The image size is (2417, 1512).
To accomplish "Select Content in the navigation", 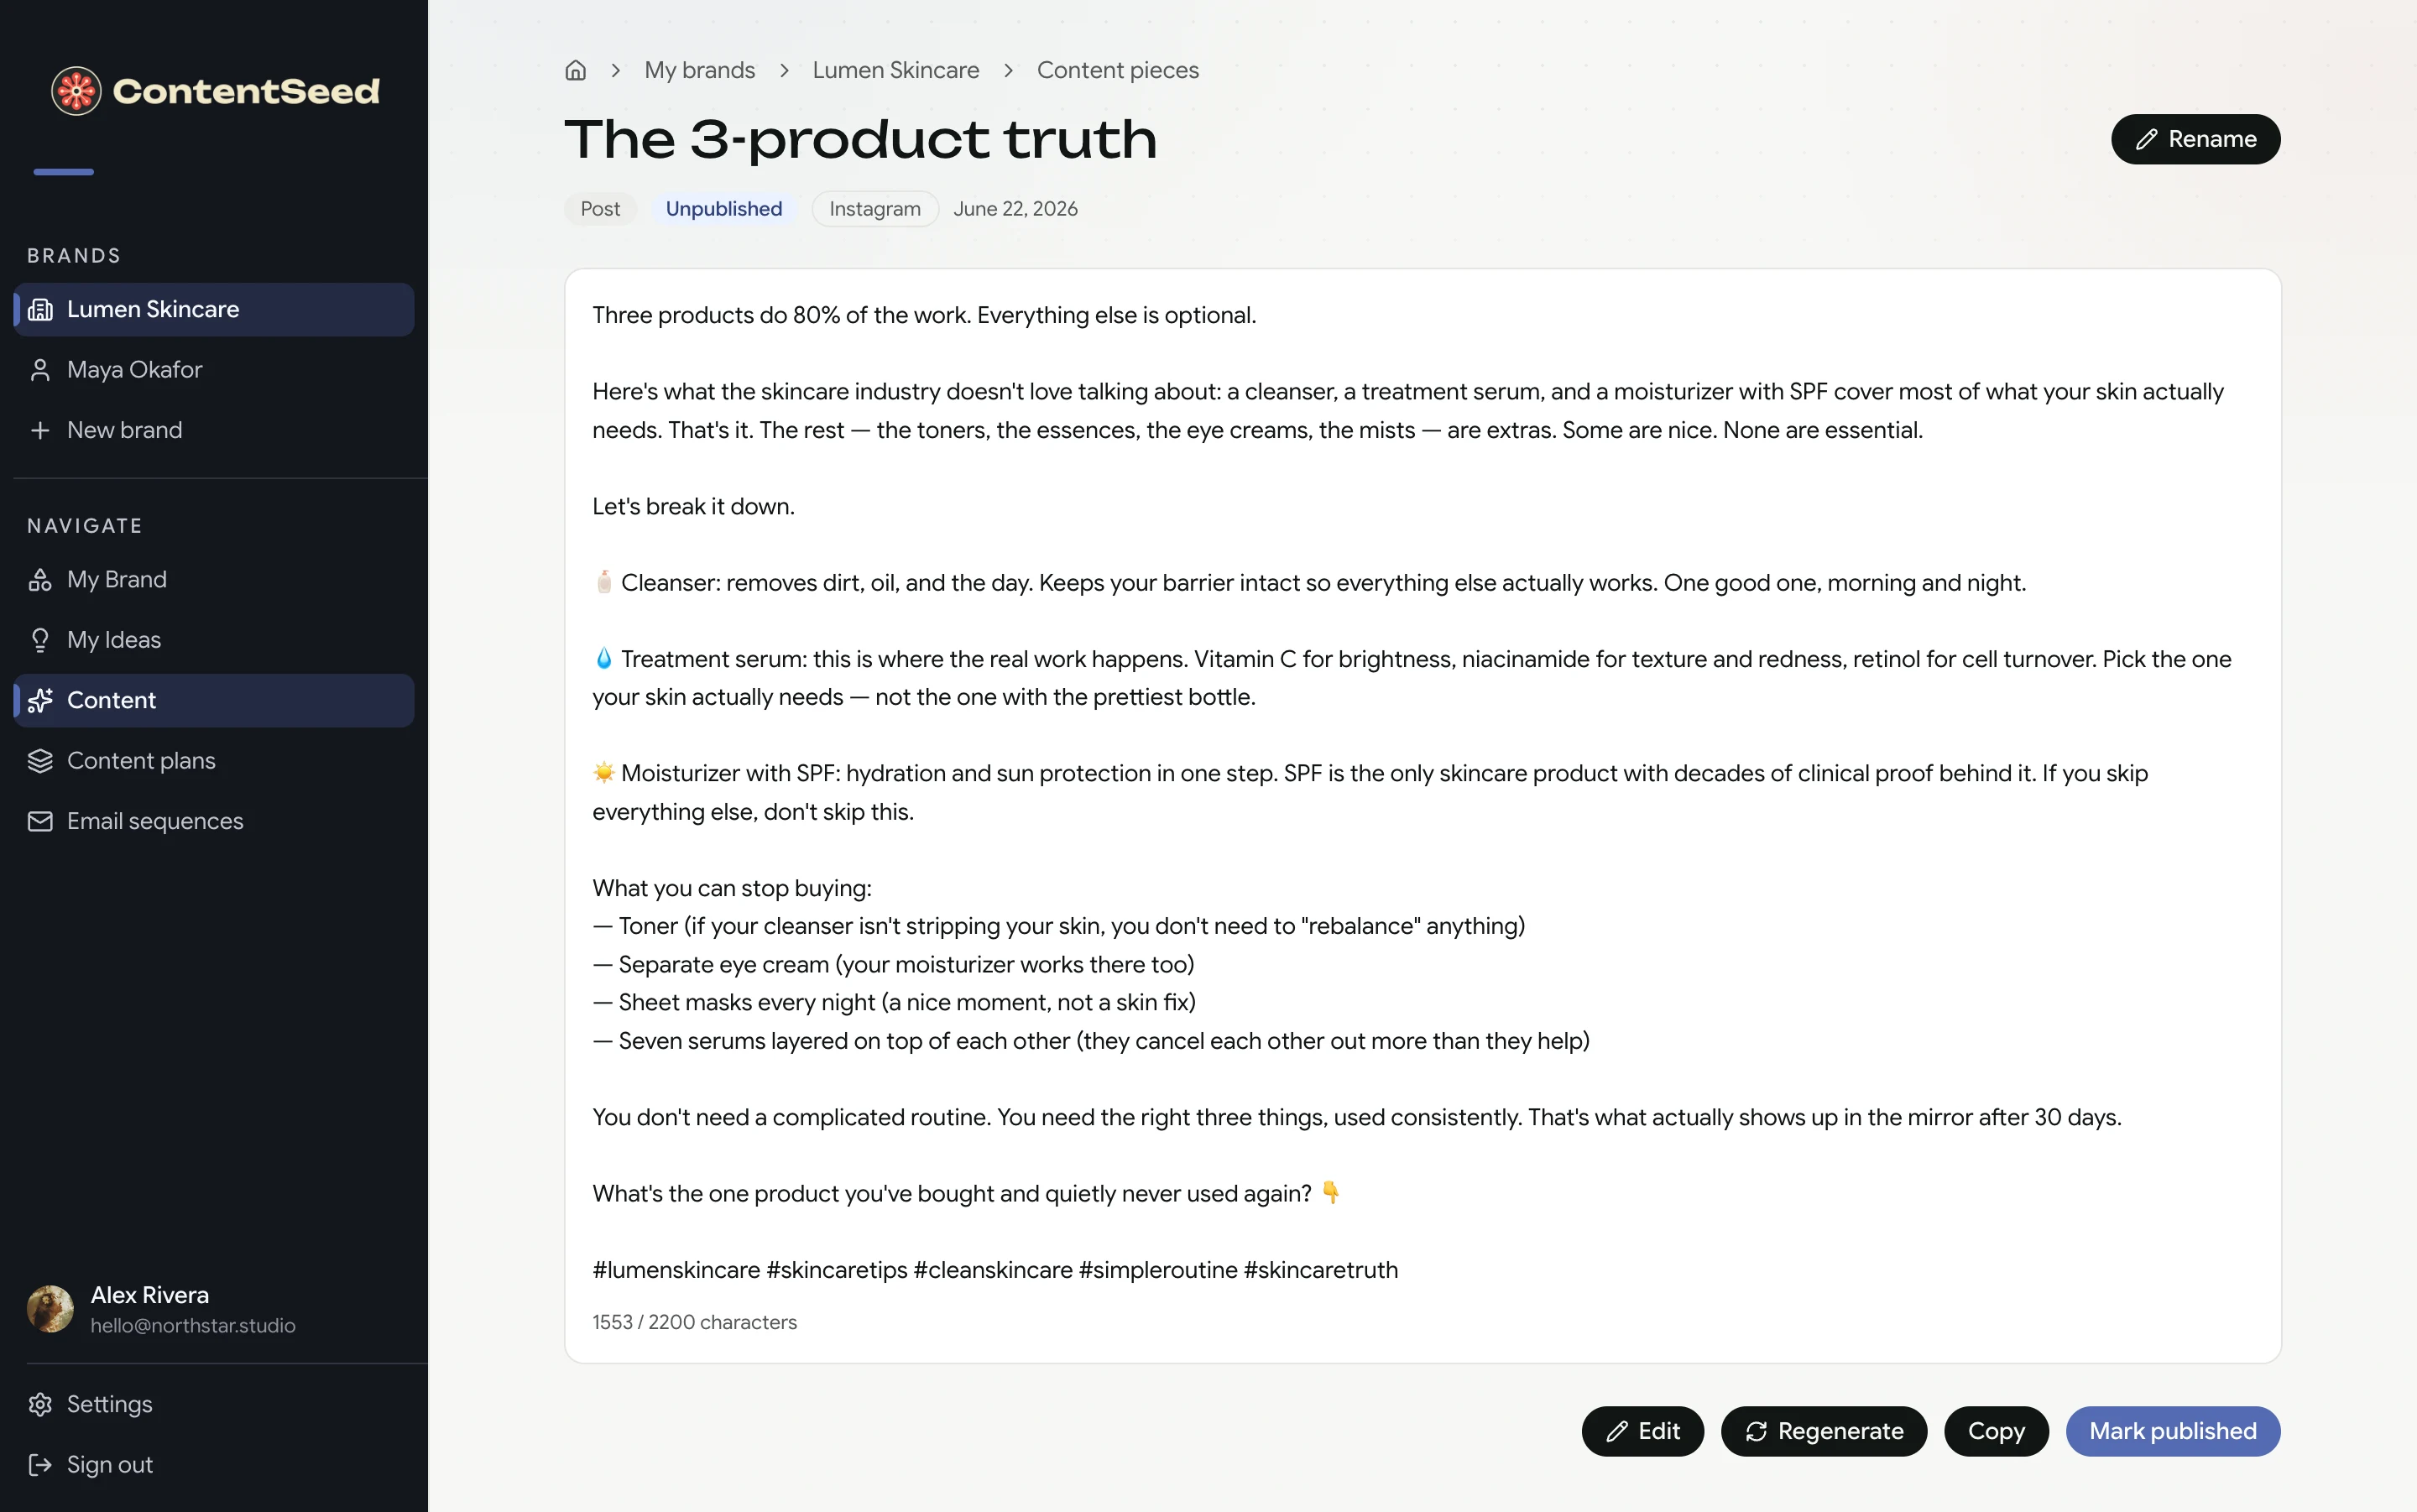I will [x=214, y=700].
